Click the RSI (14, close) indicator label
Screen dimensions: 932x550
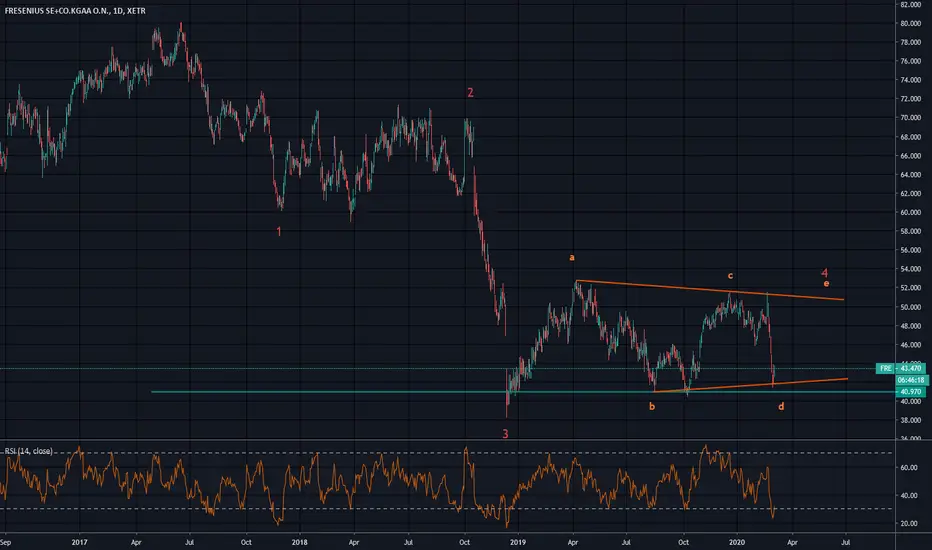(29, 451)
